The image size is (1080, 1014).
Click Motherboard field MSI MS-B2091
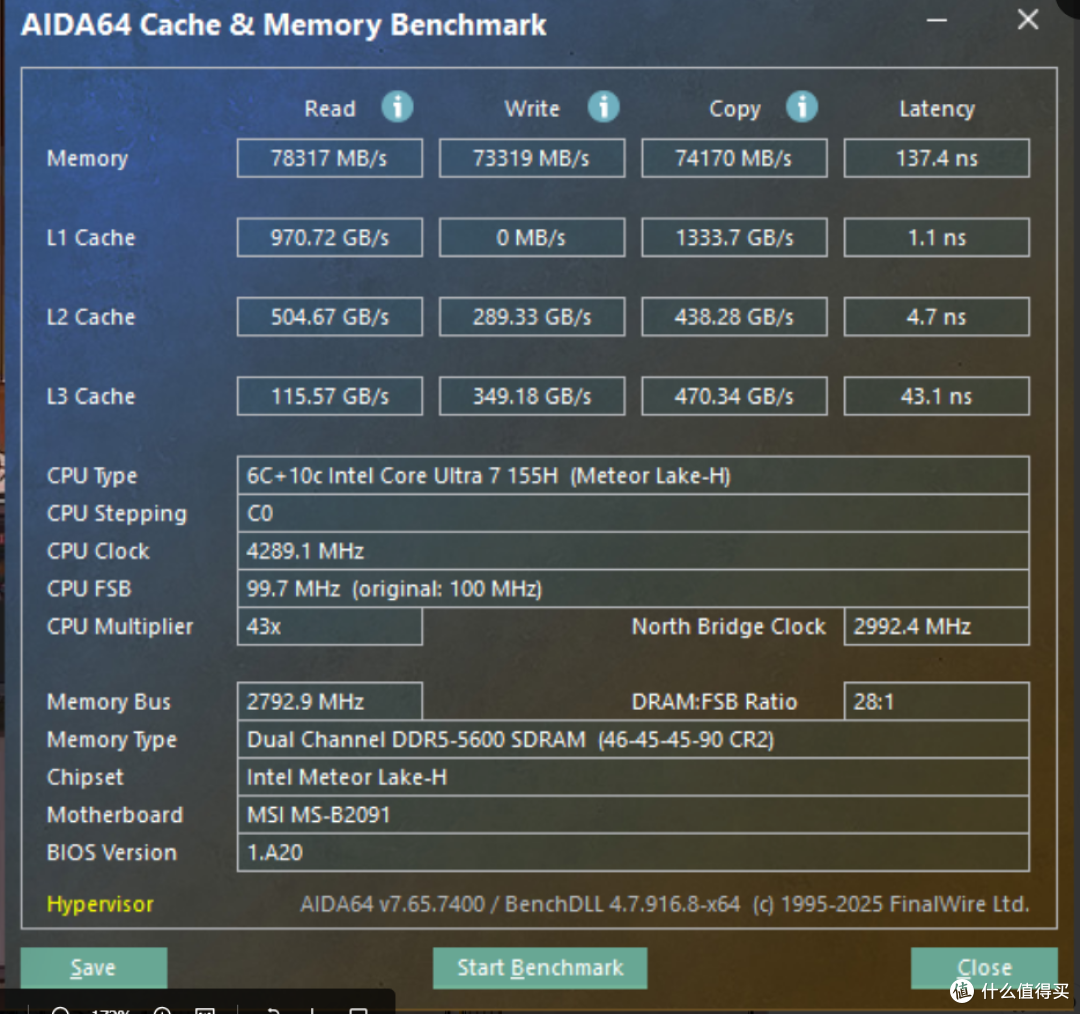click(x=633, y=815)
